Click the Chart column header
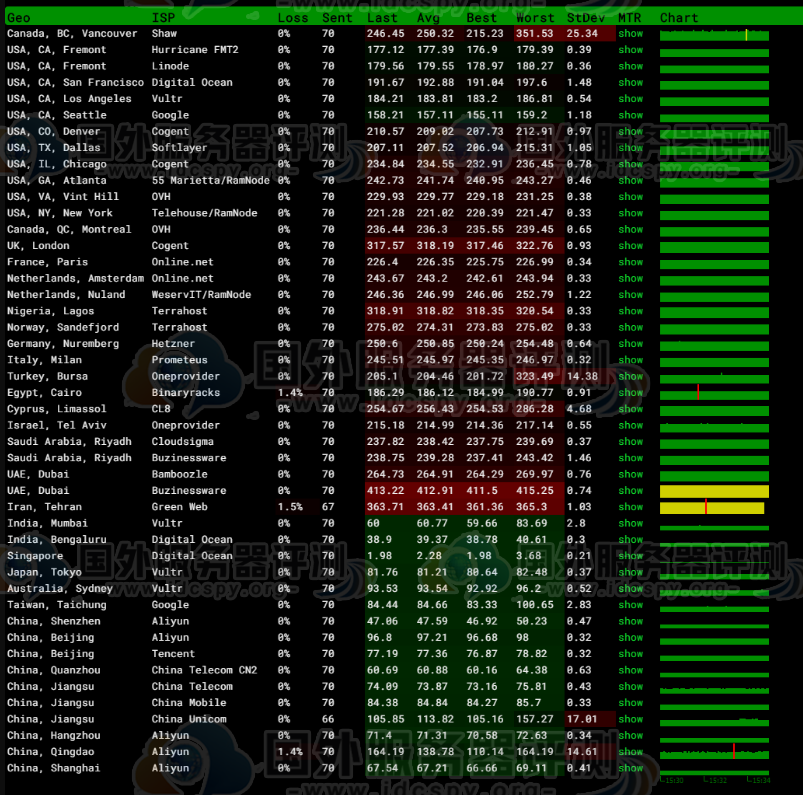Screen dimensions: 803x795 (x=679, y=18)
